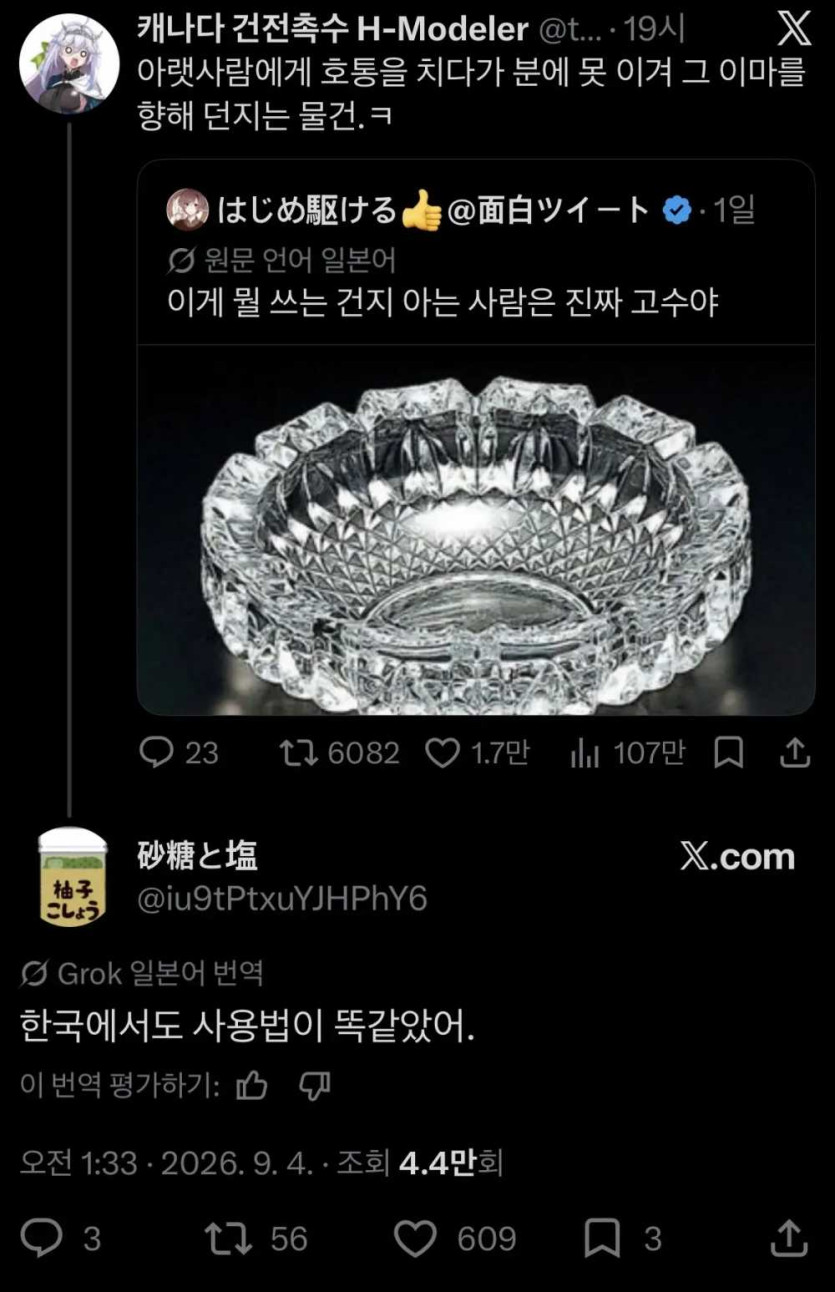Visit the @iu9tPtxuYJHPhY6 profile handle
The width and height of the screenshot is (835, 1292).
(282, 899)
